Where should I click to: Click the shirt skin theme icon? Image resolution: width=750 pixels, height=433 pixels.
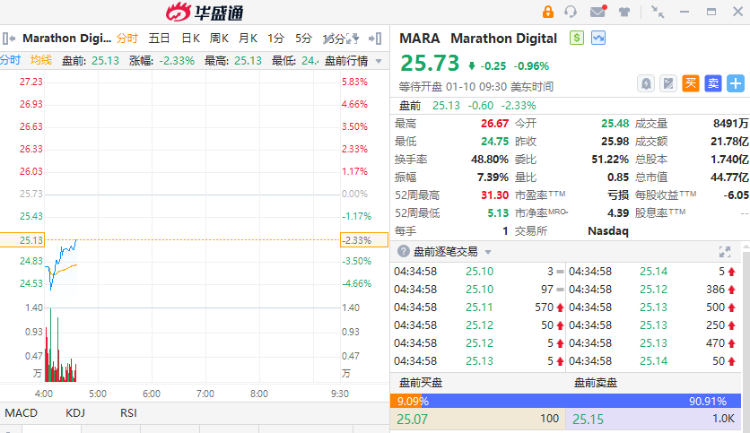[625, 12]
